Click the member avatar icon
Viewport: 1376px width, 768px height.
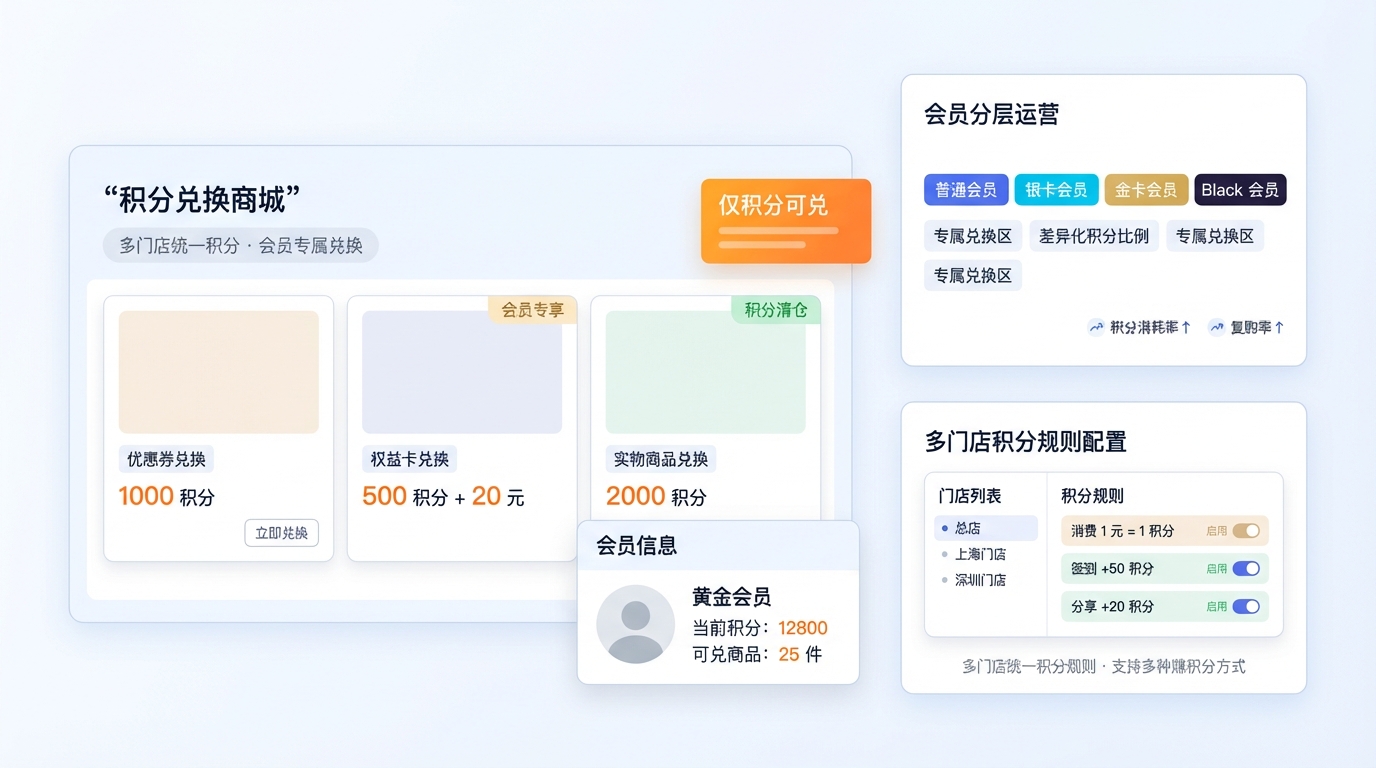(x=635, y=624)
